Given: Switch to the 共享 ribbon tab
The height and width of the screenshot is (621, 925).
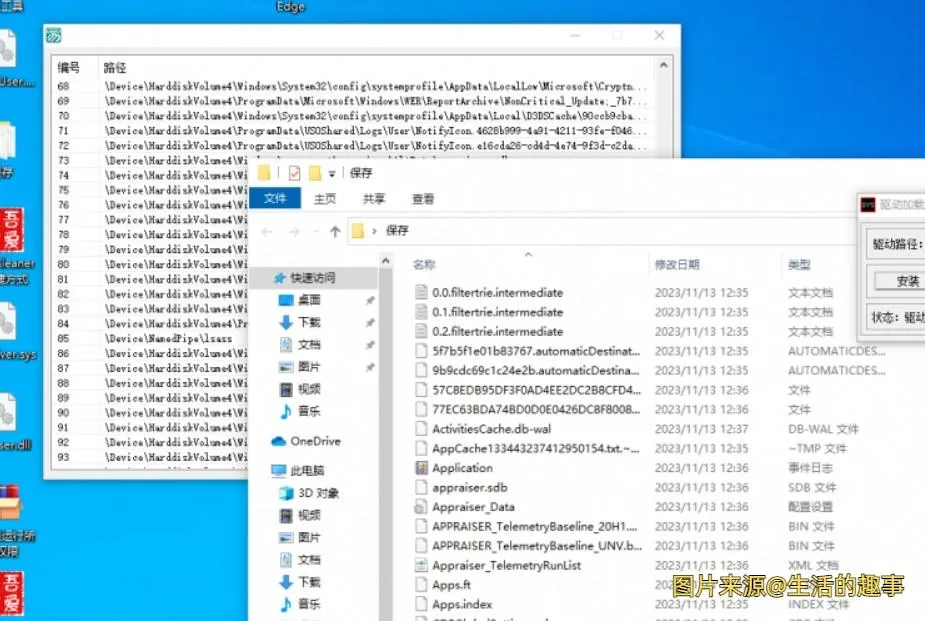Looking at the screenshot, I should tap(374, 199).
